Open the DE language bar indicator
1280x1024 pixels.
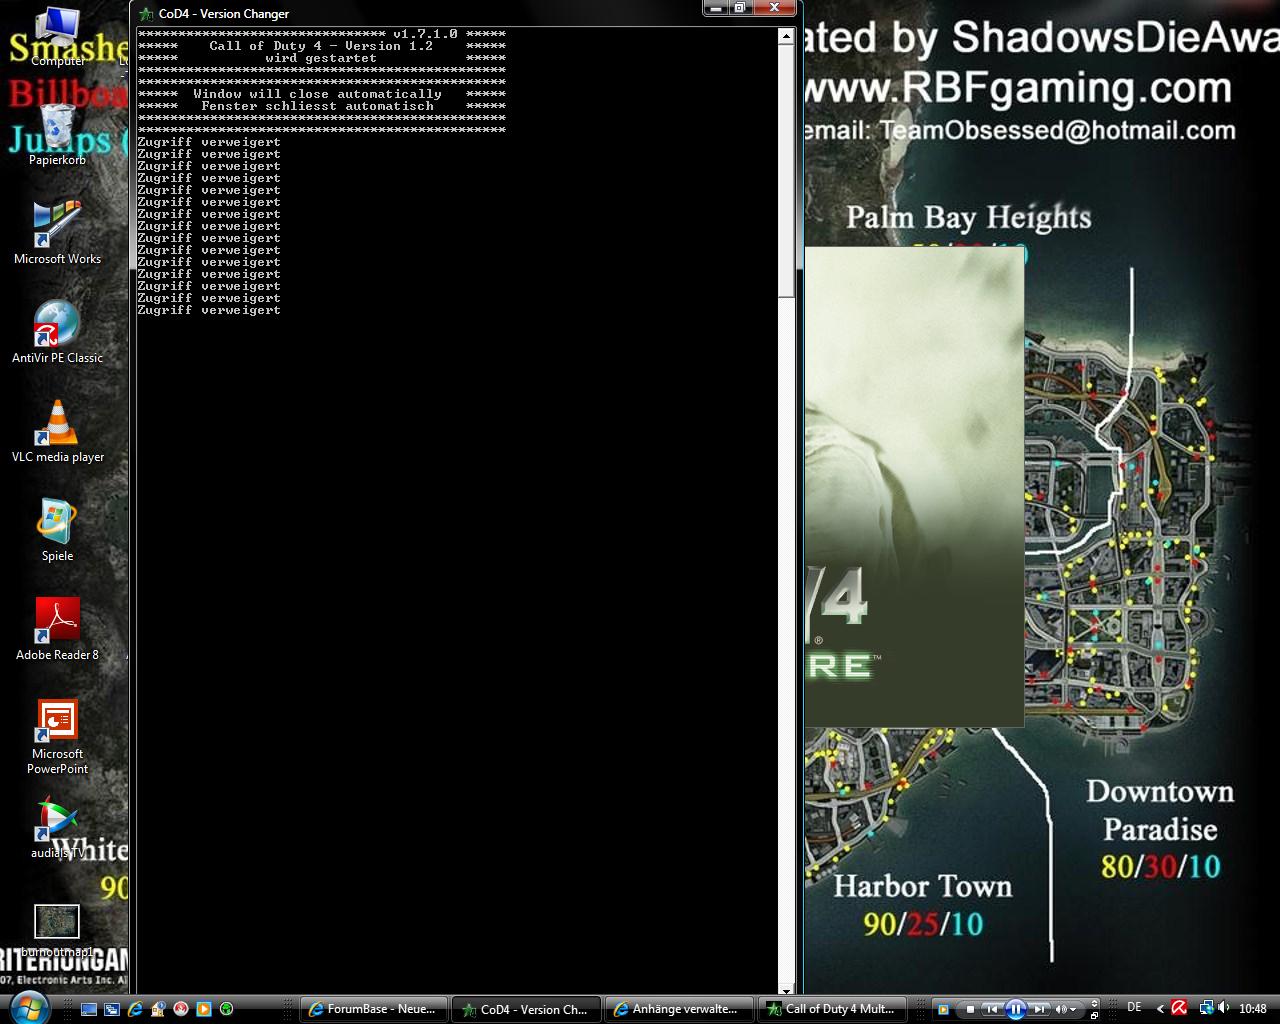tap(1134, 1008)
